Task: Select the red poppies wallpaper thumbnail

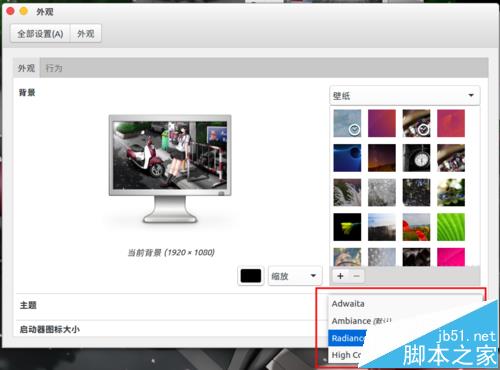Action: click(416, 227)
